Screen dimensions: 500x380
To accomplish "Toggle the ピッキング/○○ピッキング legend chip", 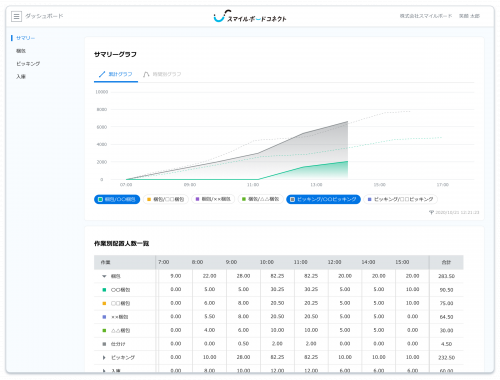I will 323,199.
